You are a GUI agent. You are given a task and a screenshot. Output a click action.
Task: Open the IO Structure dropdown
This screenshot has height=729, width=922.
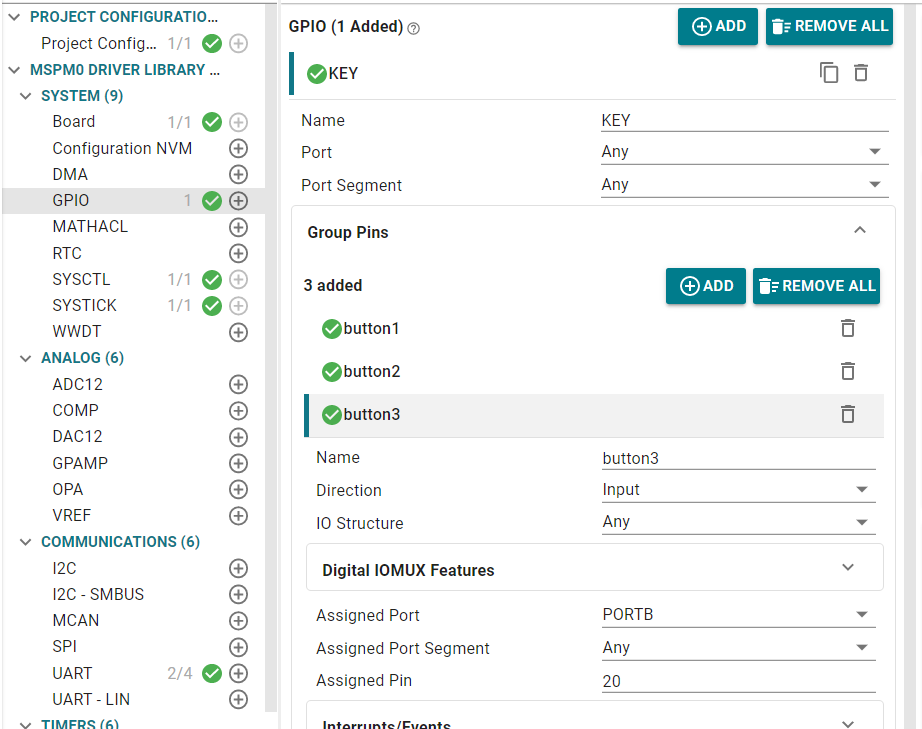[x=739, y=522]
